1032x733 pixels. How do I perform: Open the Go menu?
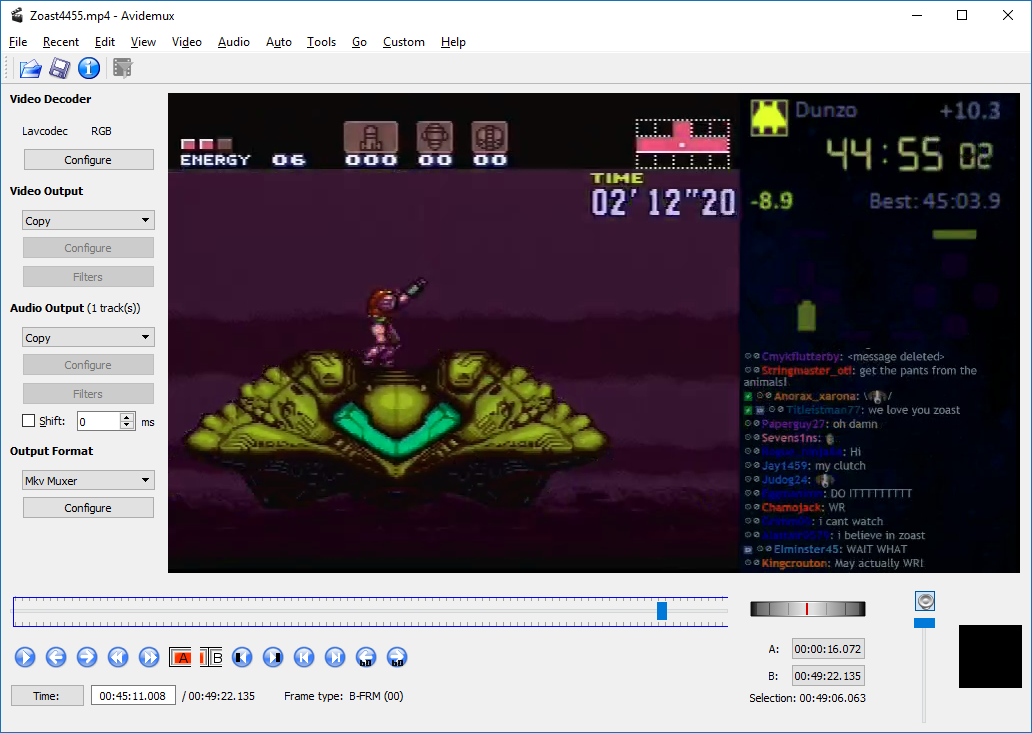pyautogui.click(x=359, y=41)
